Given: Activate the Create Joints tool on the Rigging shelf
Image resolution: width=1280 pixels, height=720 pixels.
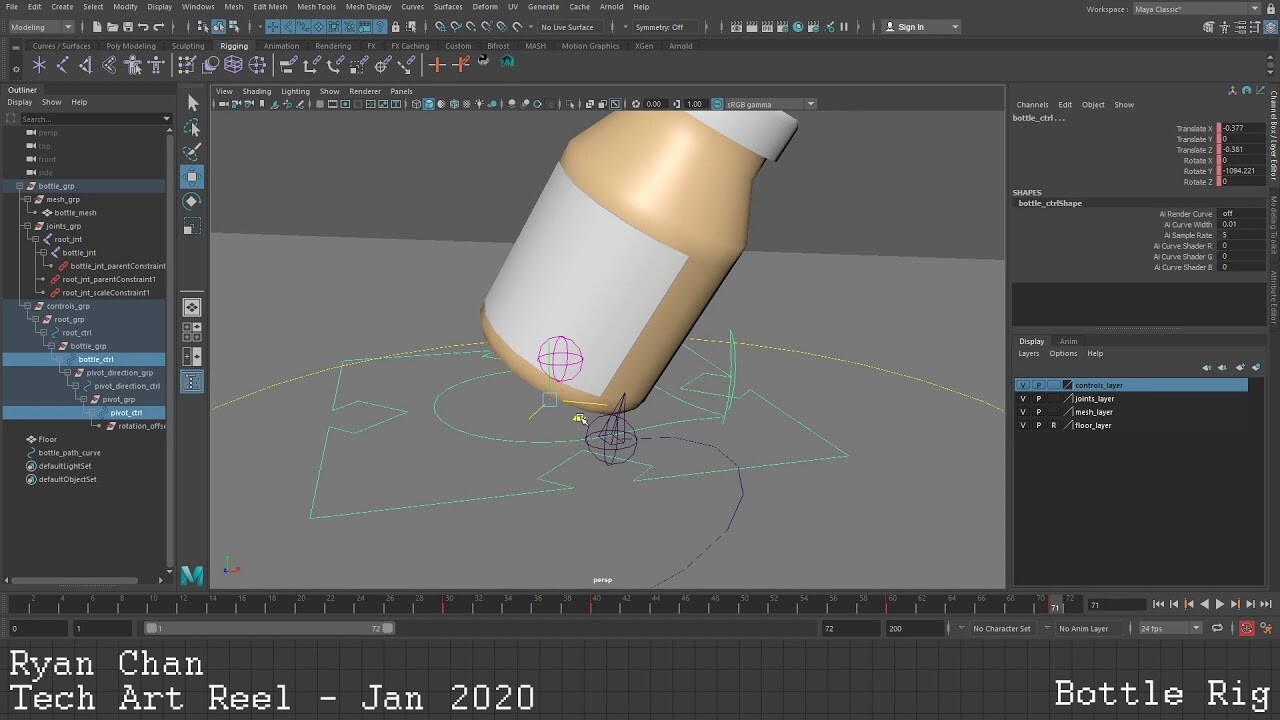Looking at the screenshot, I should (x=38, y=63).
